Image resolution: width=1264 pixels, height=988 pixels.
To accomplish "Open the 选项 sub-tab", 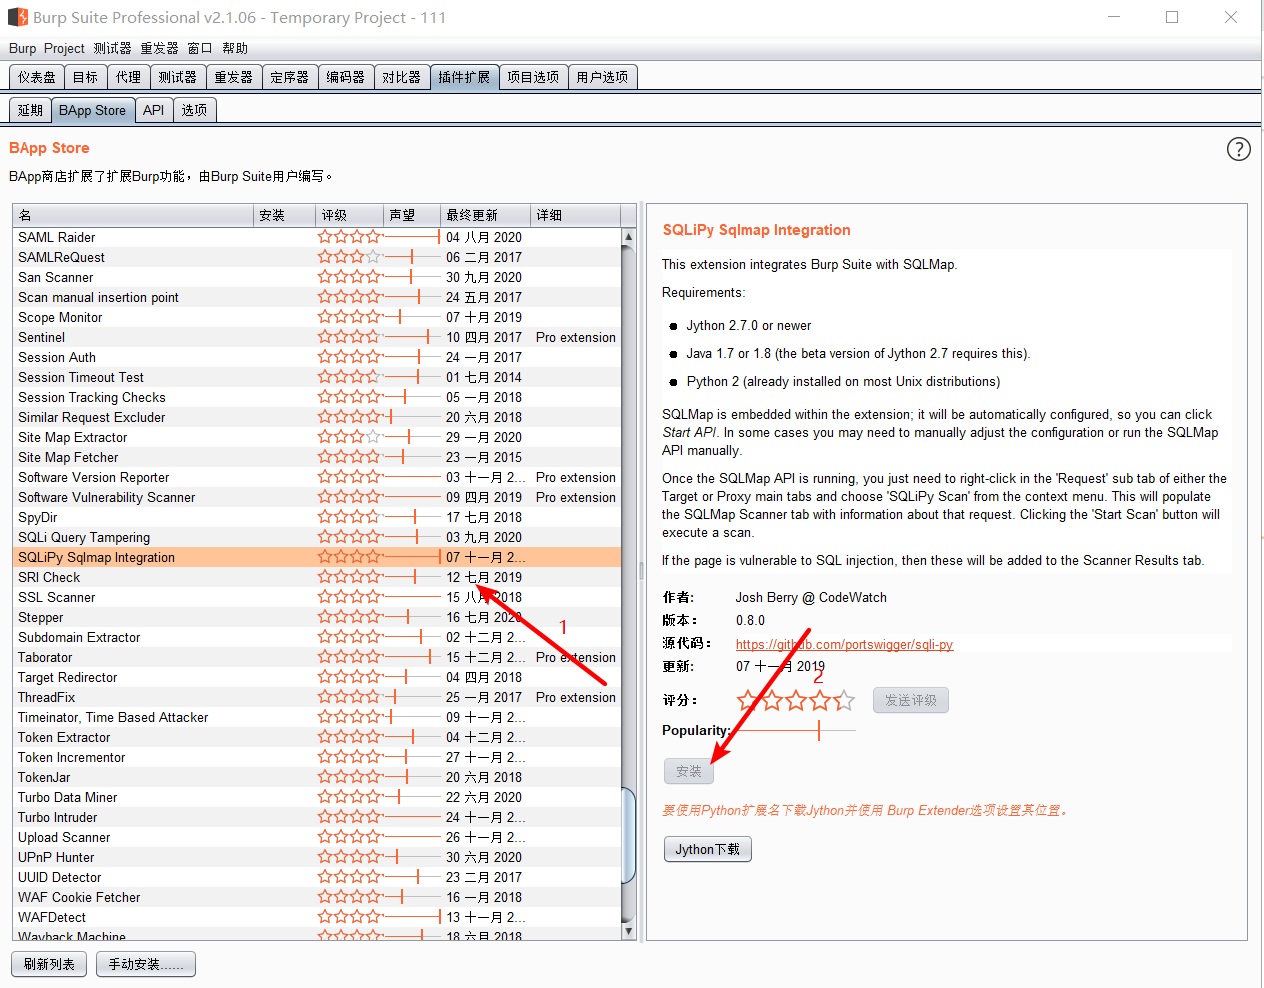I will 194,110.
